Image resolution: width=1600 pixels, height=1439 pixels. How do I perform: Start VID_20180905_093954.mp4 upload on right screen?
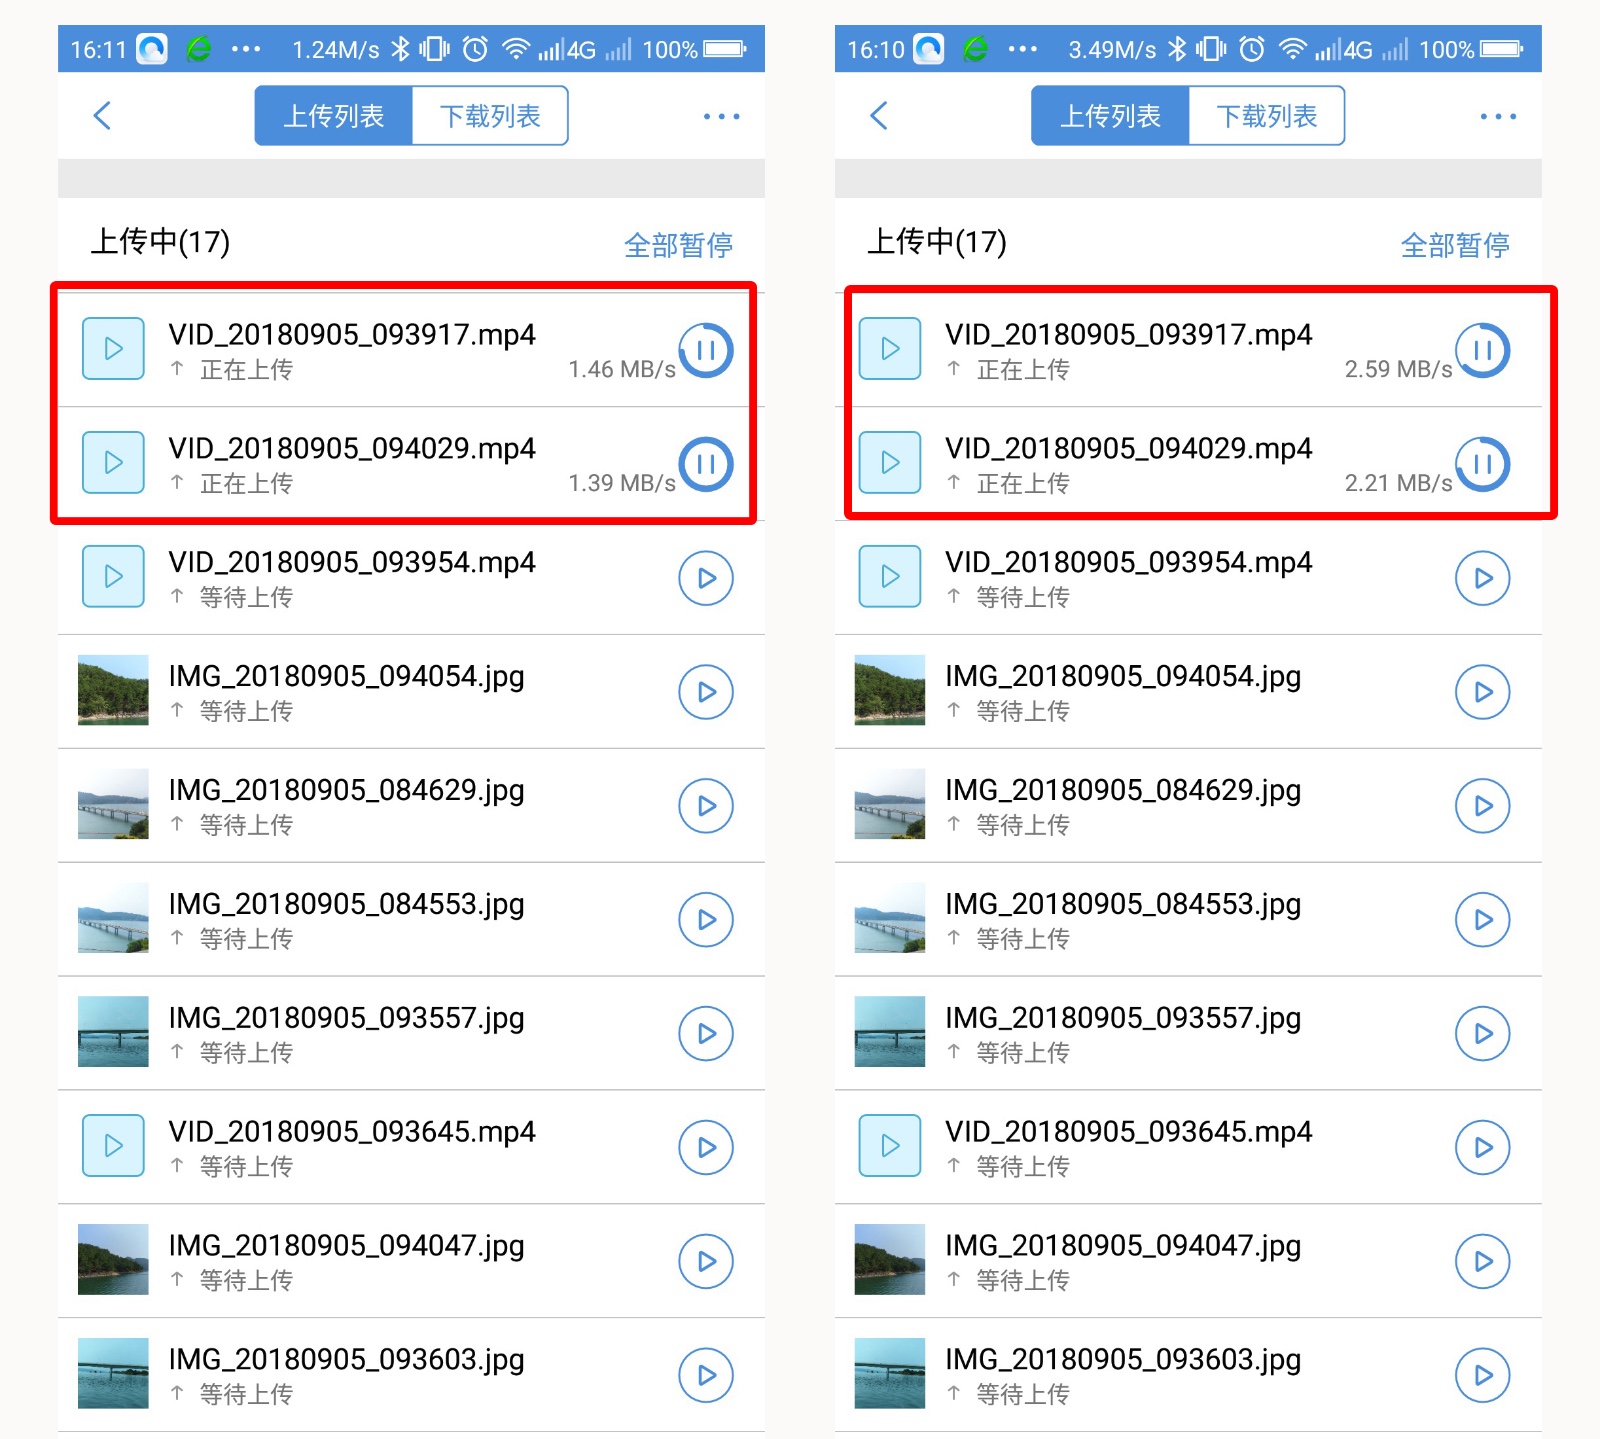1482,578
